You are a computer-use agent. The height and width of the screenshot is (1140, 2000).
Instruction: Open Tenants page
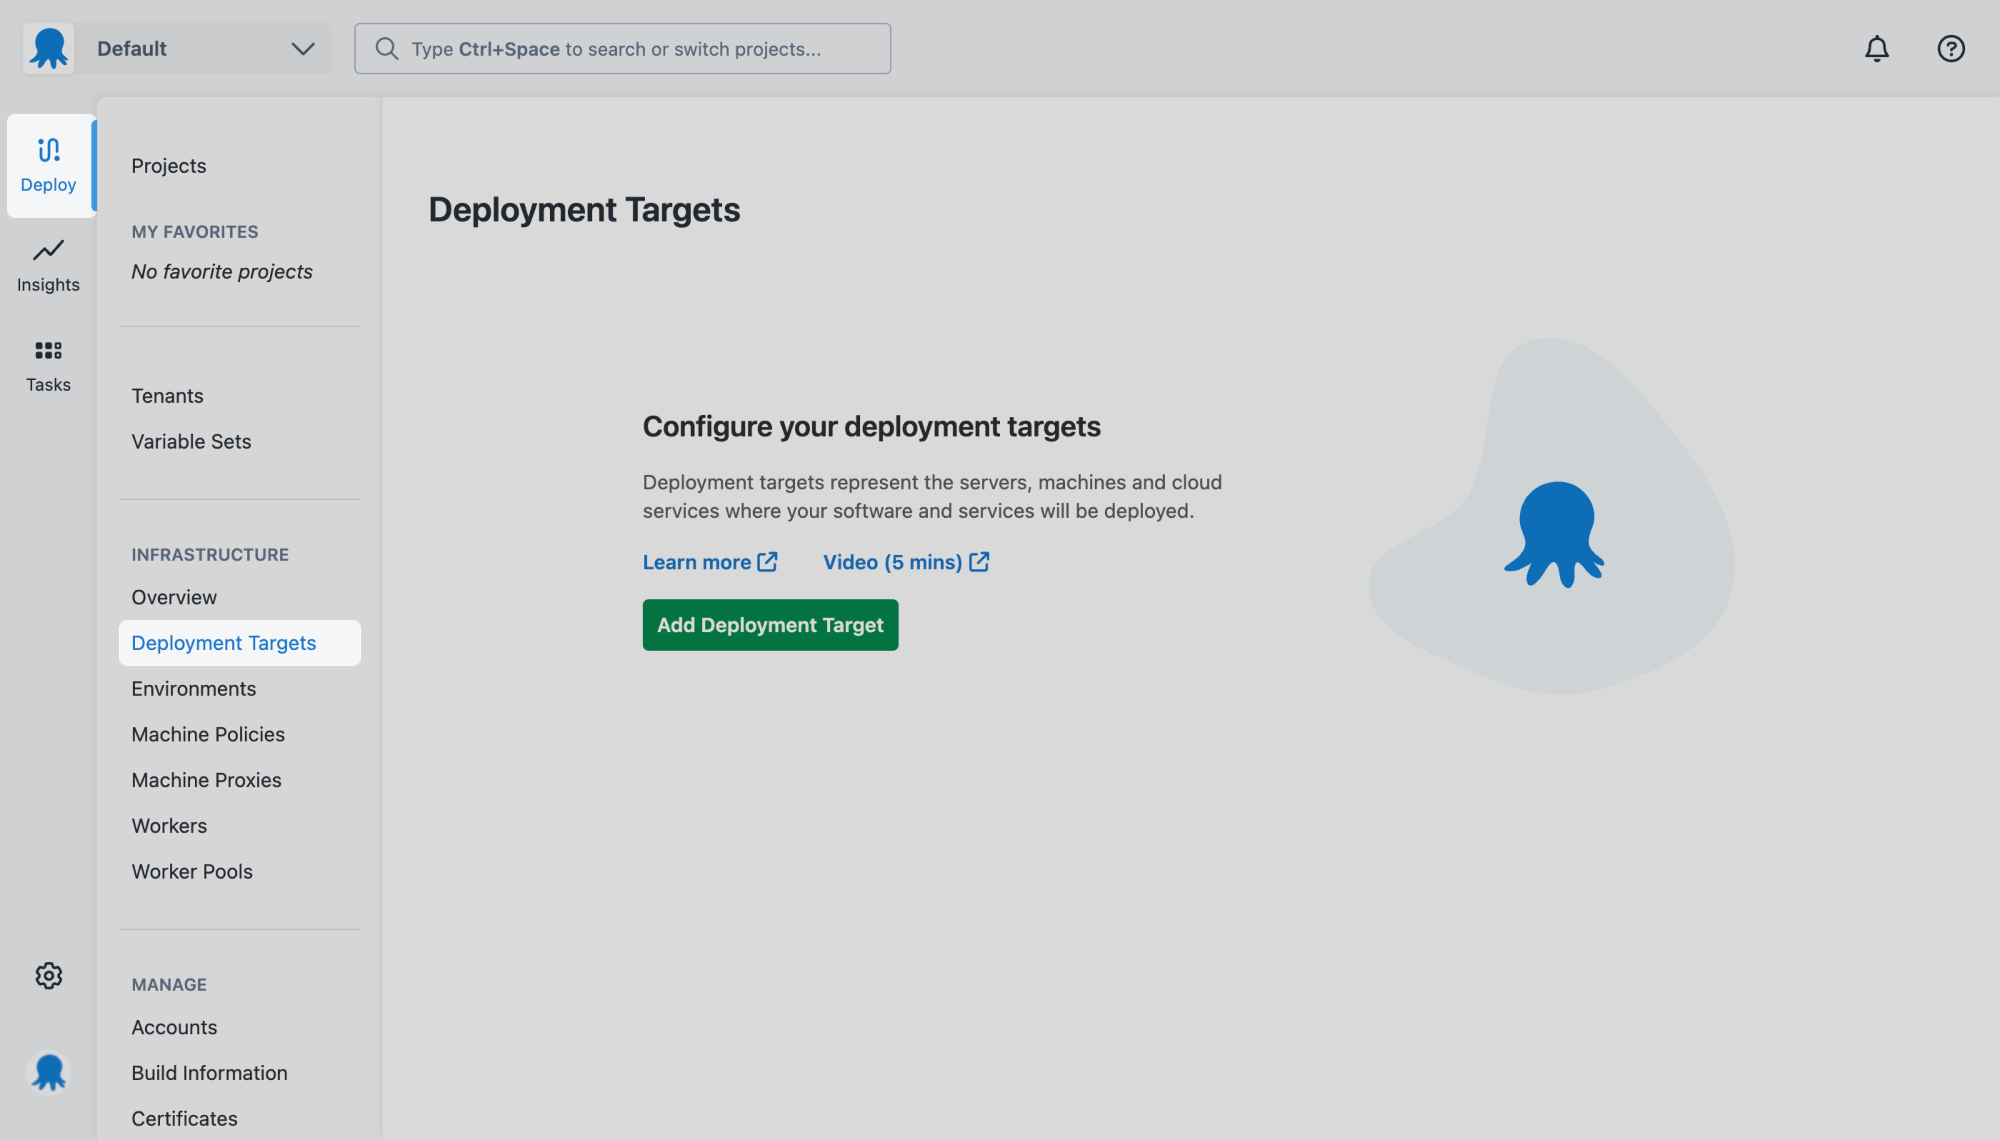(x=167, y=396)
